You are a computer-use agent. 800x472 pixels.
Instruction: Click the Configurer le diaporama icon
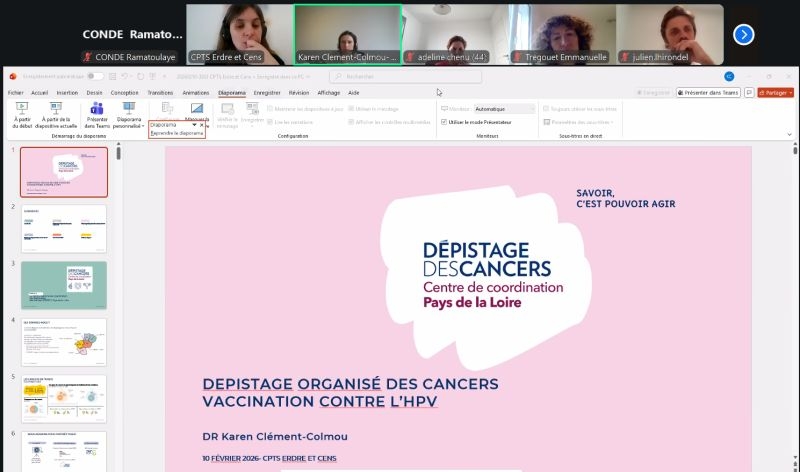click(x=167, y=108)
